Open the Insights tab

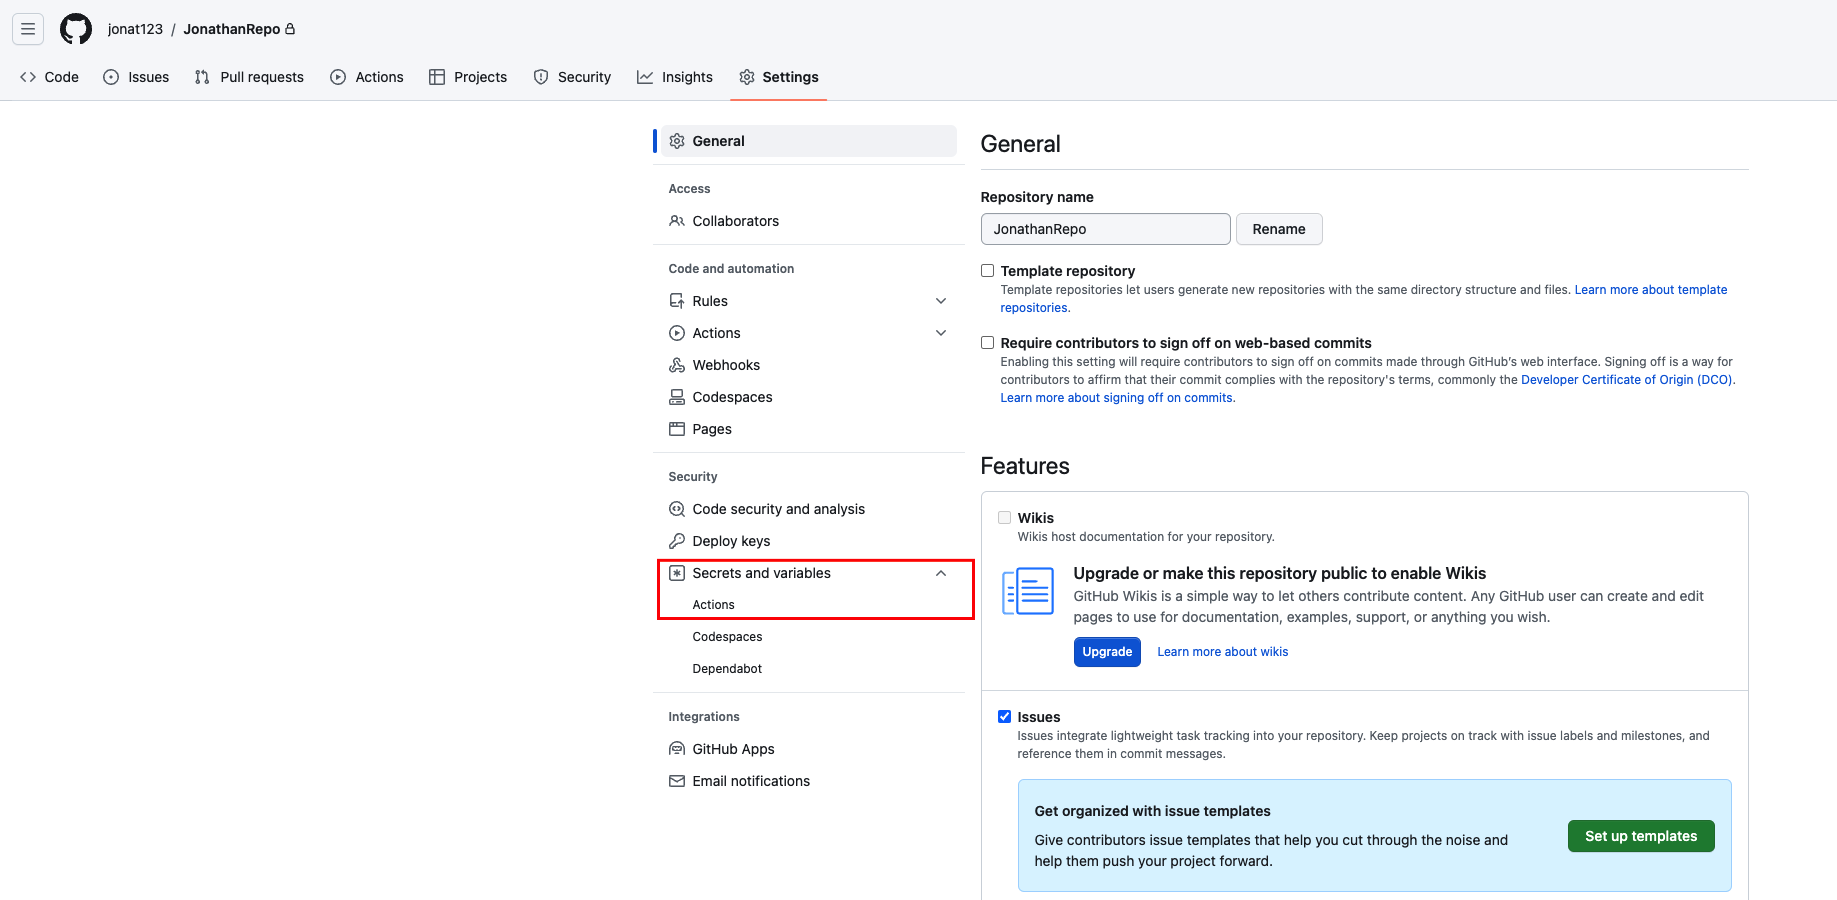pos(675,77)
